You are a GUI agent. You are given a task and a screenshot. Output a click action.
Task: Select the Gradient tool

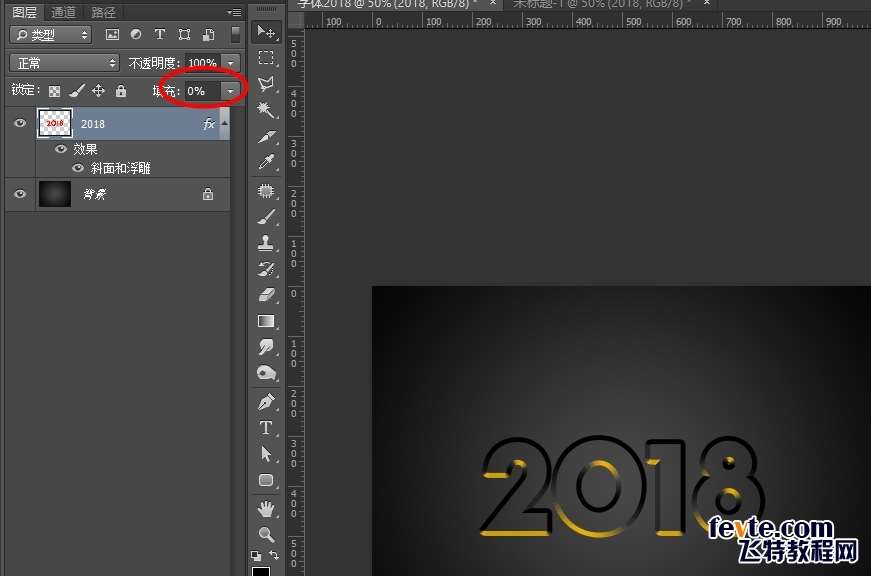pos(266,321)
